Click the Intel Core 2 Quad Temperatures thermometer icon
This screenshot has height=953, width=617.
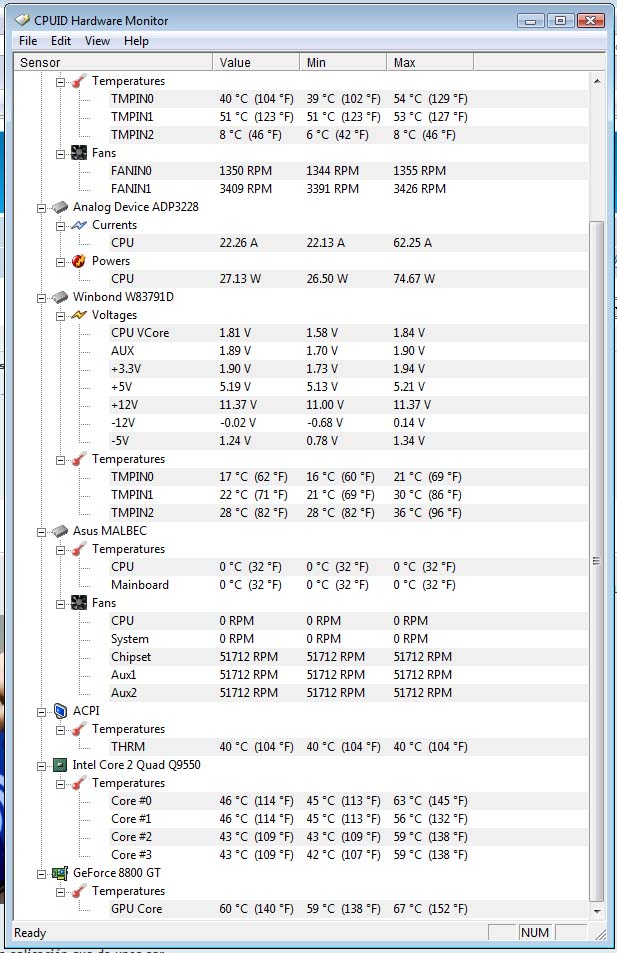79,783
